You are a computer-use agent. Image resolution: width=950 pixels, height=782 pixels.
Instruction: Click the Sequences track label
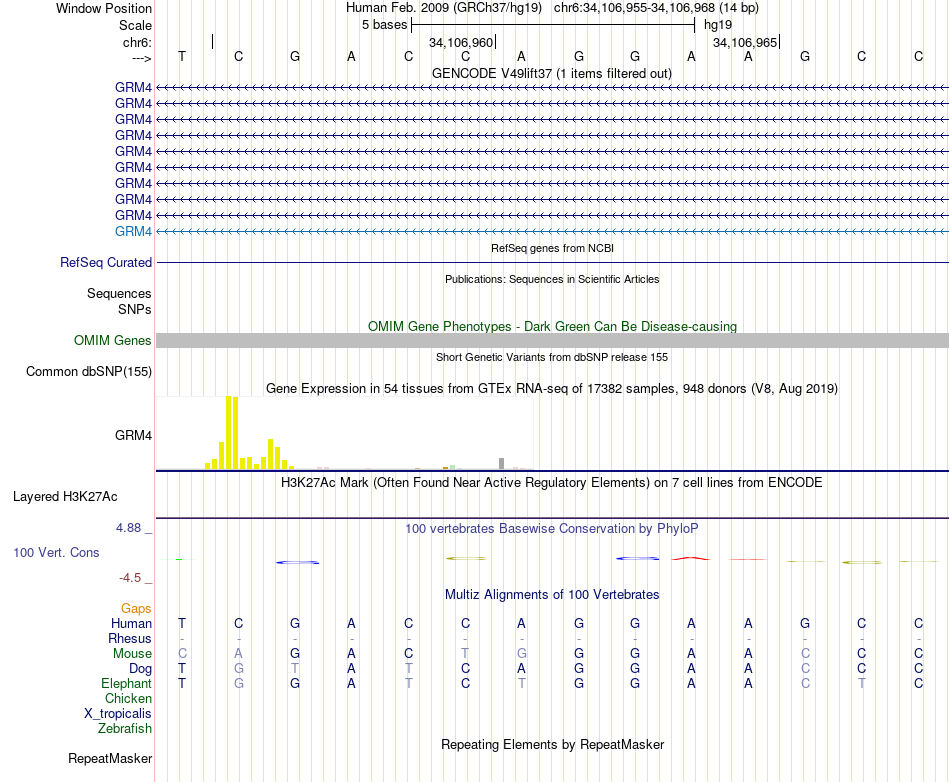119,293
